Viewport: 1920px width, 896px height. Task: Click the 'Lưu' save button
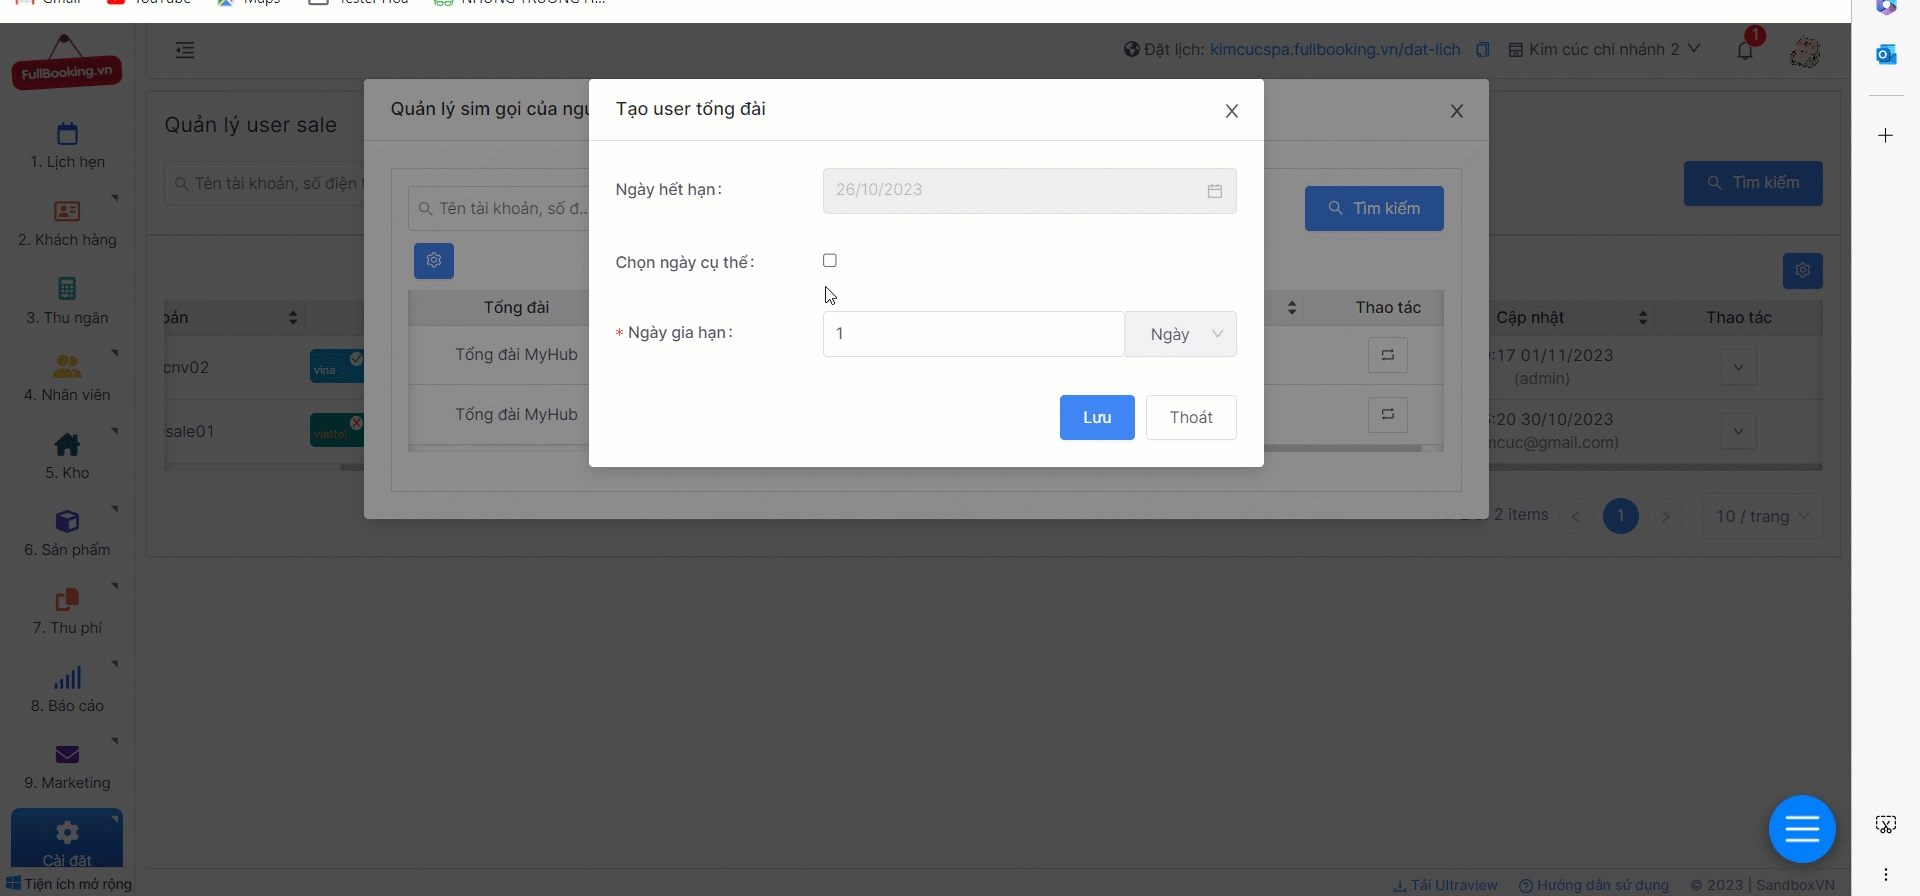point(1097,417)
